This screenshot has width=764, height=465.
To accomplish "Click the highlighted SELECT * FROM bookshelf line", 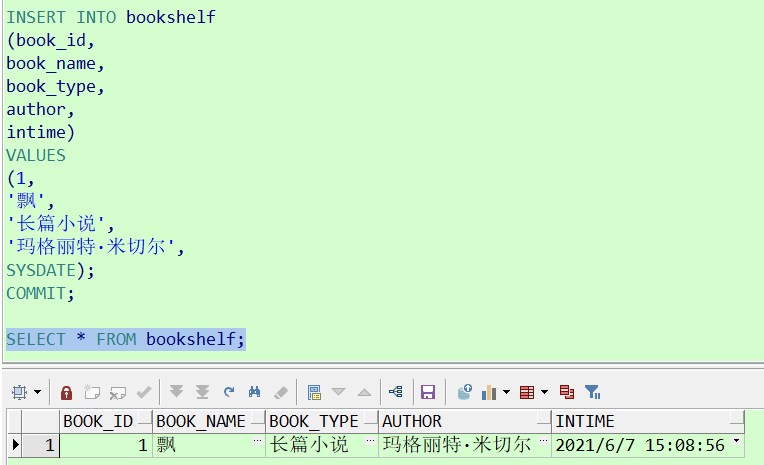I will tap(126, 339).
